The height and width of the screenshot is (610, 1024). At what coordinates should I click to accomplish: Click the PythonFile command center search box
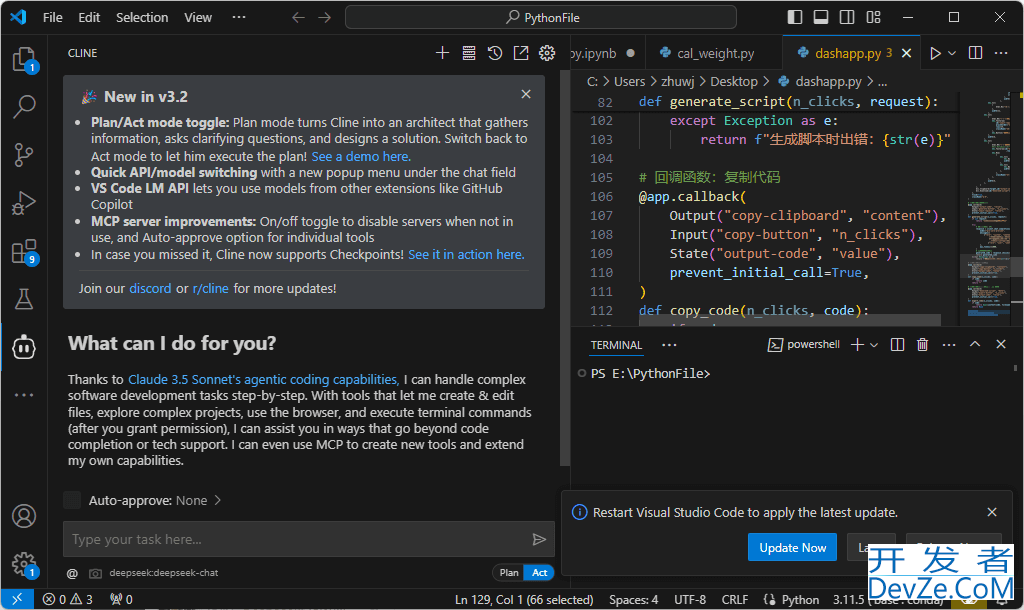541,17
